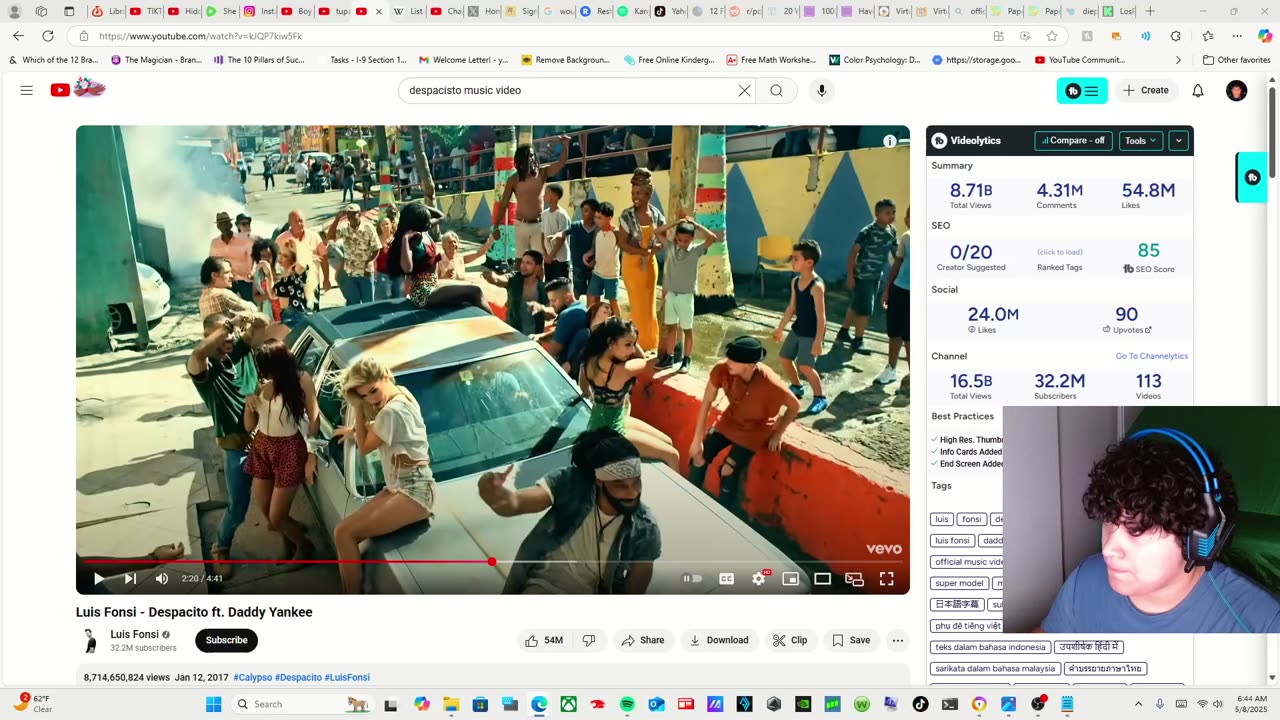The image size is (1280, 720).
Task: Click the #LuisFonsi hashtag
Action: point(347,677)
